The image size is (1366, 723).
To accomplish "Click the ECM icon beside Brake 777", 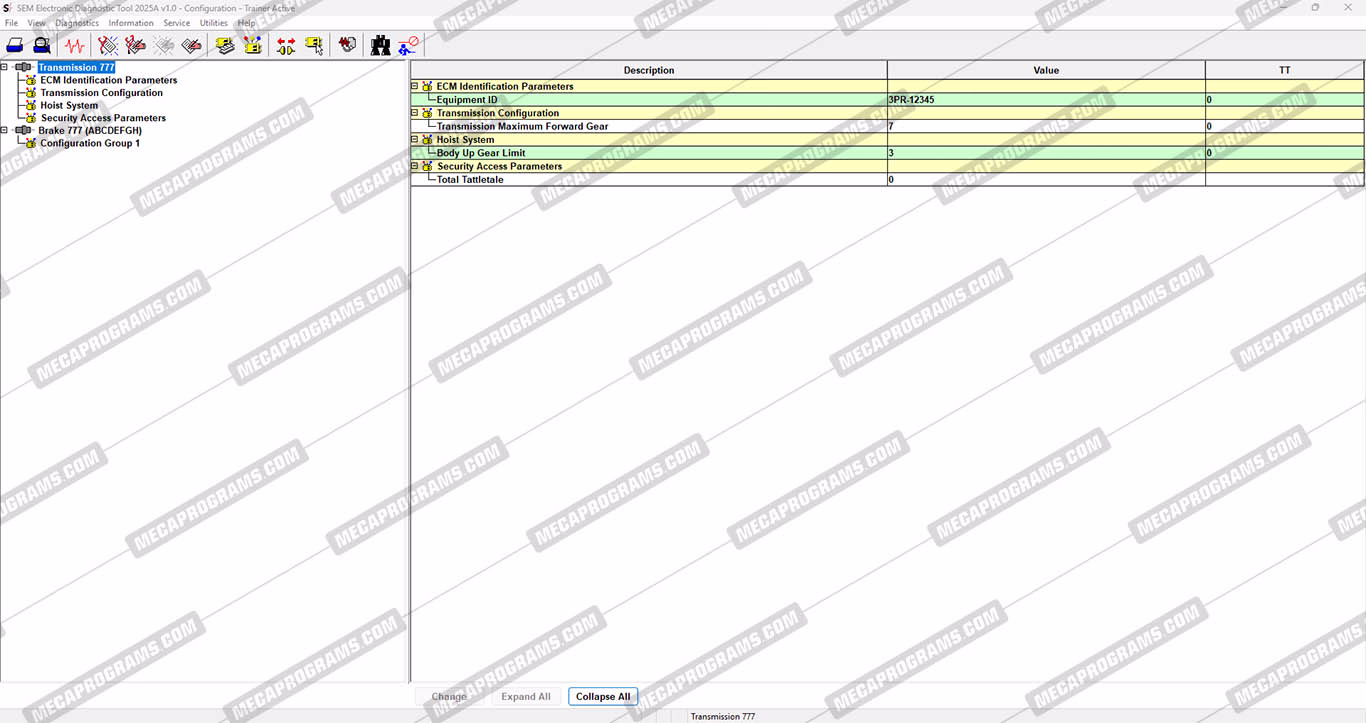I will (x=23, y=130).
